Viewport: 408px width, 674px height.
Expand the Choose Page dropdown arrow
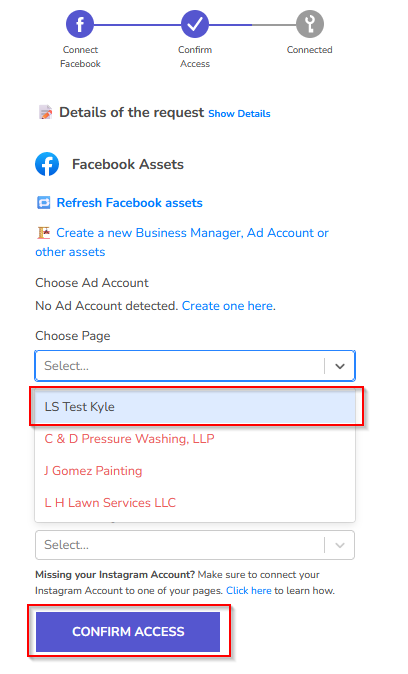340,366
